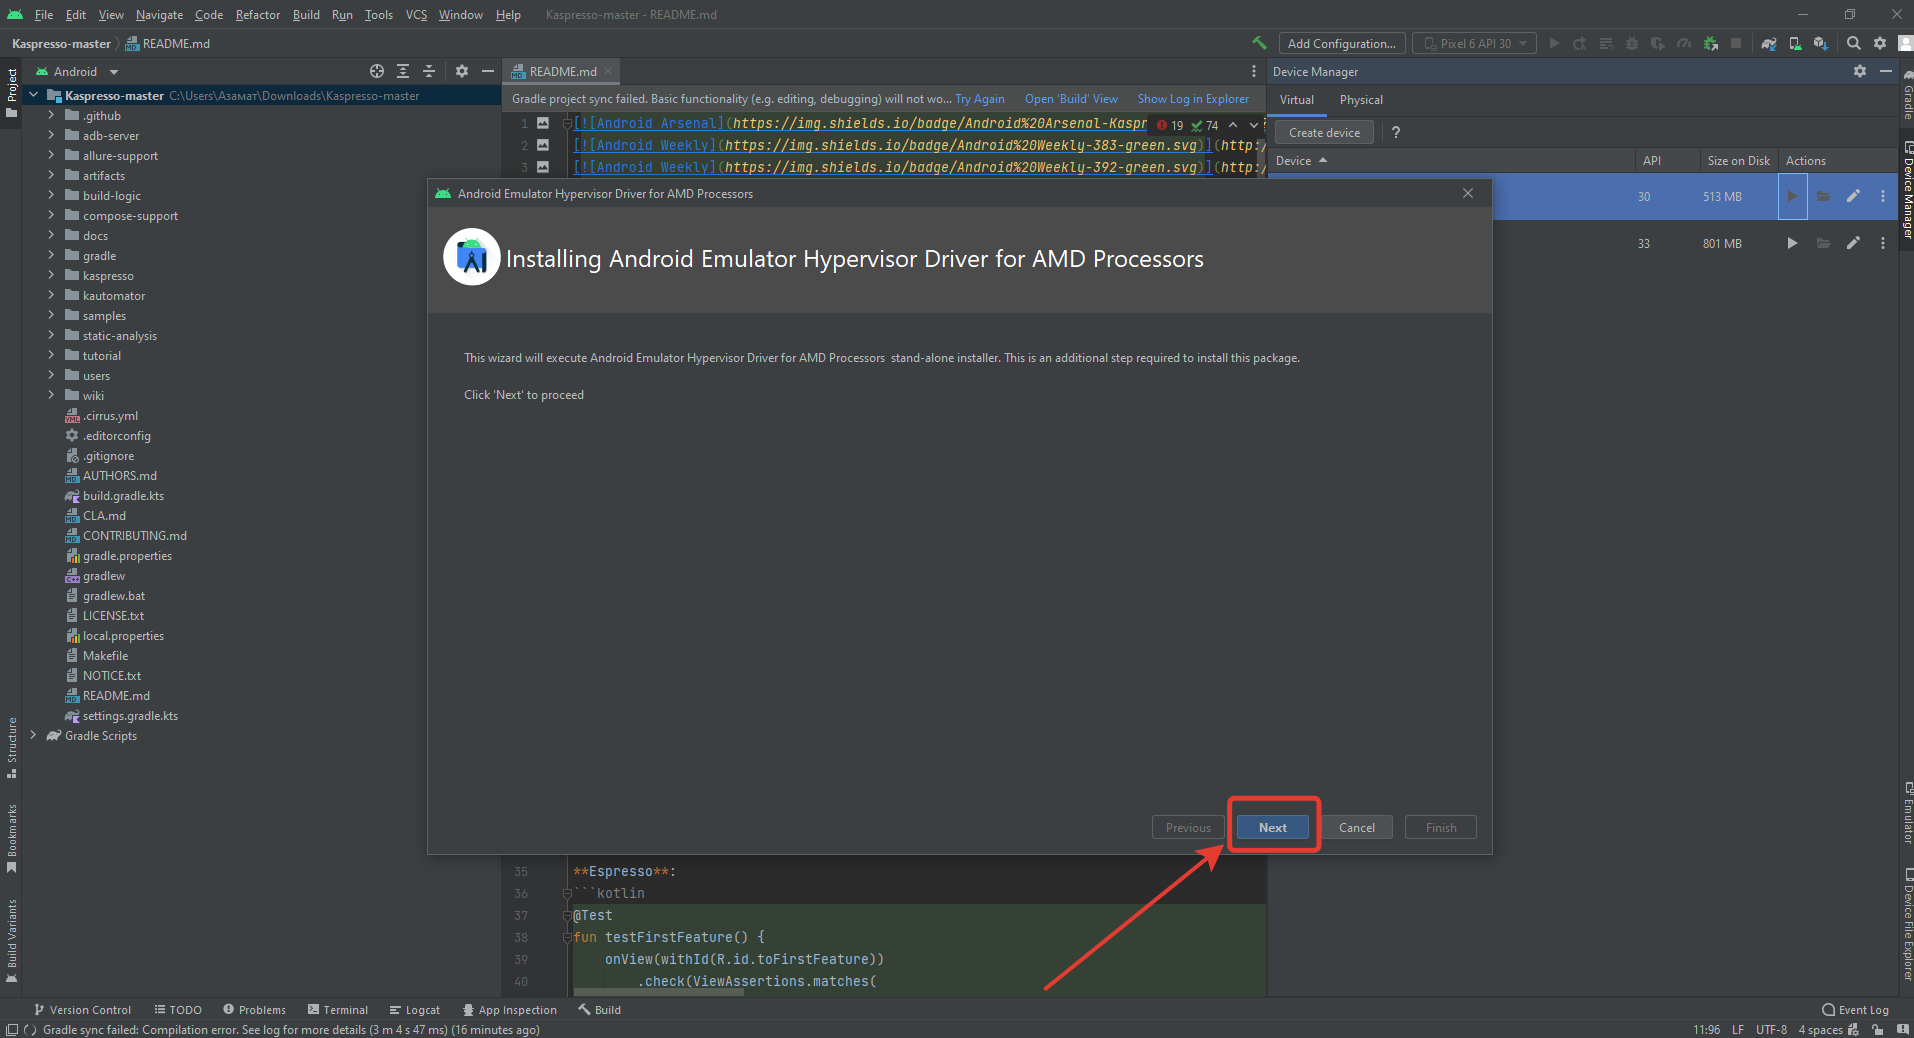
Task: Open Device Manager panel settings gear
Action: pyautogui.click(x=1860, y=71)
